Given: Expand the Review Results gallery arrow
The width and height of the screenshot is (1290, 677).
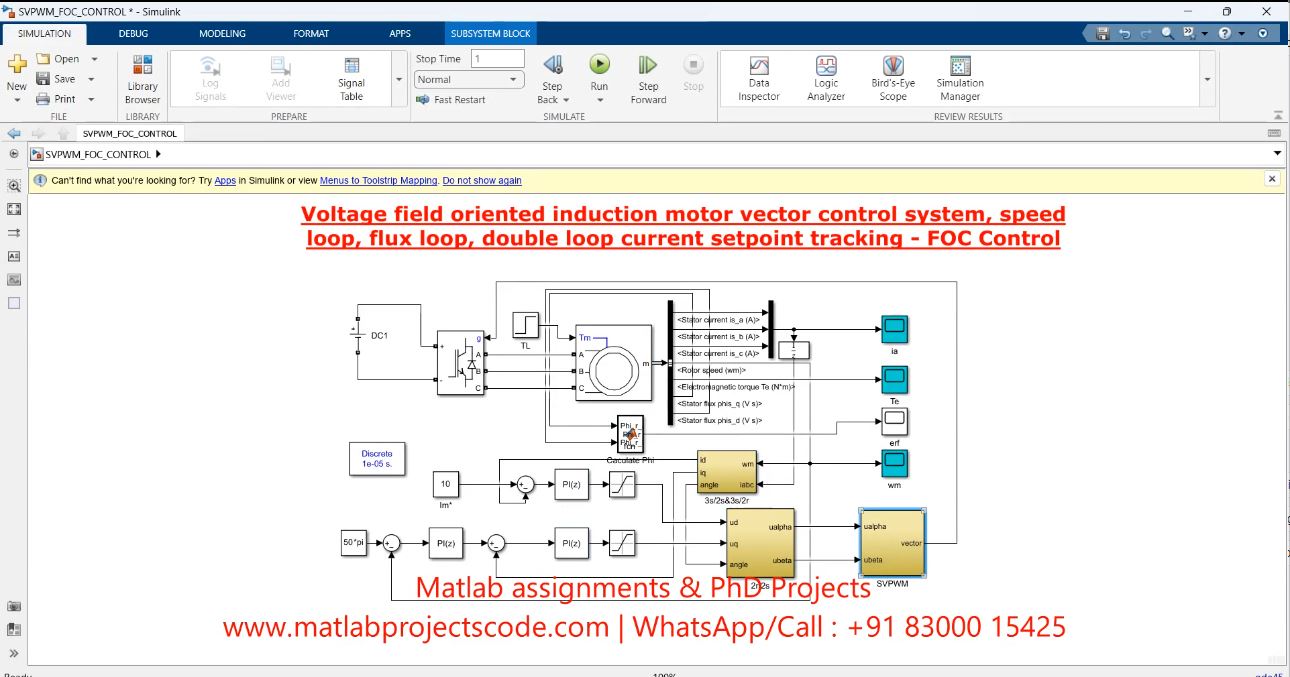Looking at the screenshot, I should coord(1207,79).
